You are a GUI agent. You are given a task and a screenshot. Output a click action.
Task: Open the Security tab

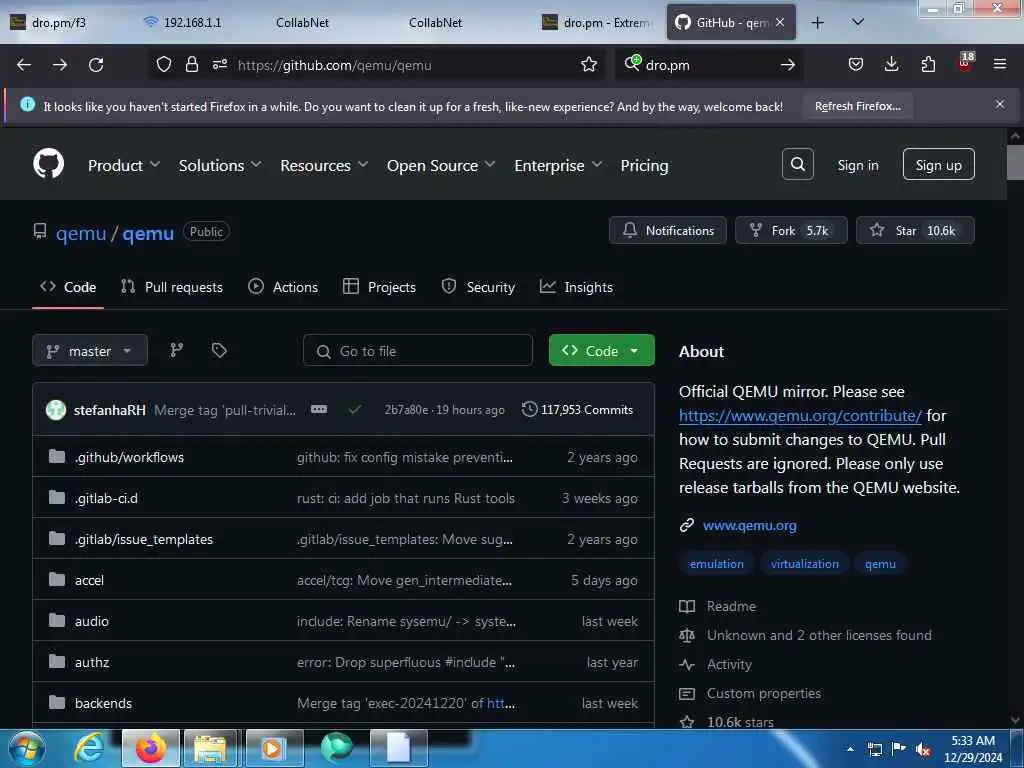pyautogui.click(x=478, y=287)
